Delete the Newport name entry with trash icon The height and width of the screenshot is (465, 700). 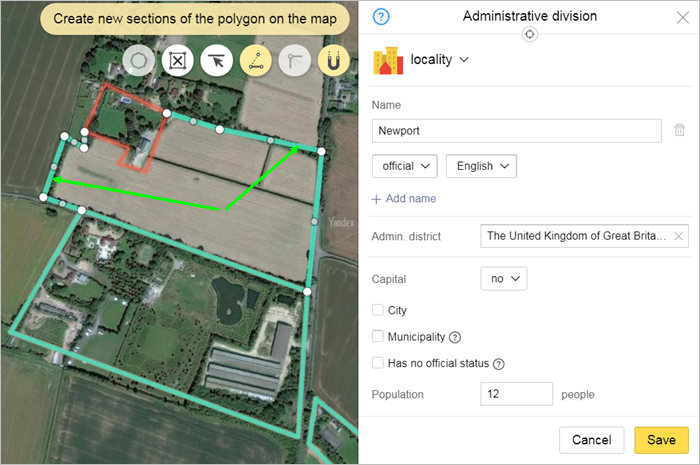(679, 130)
